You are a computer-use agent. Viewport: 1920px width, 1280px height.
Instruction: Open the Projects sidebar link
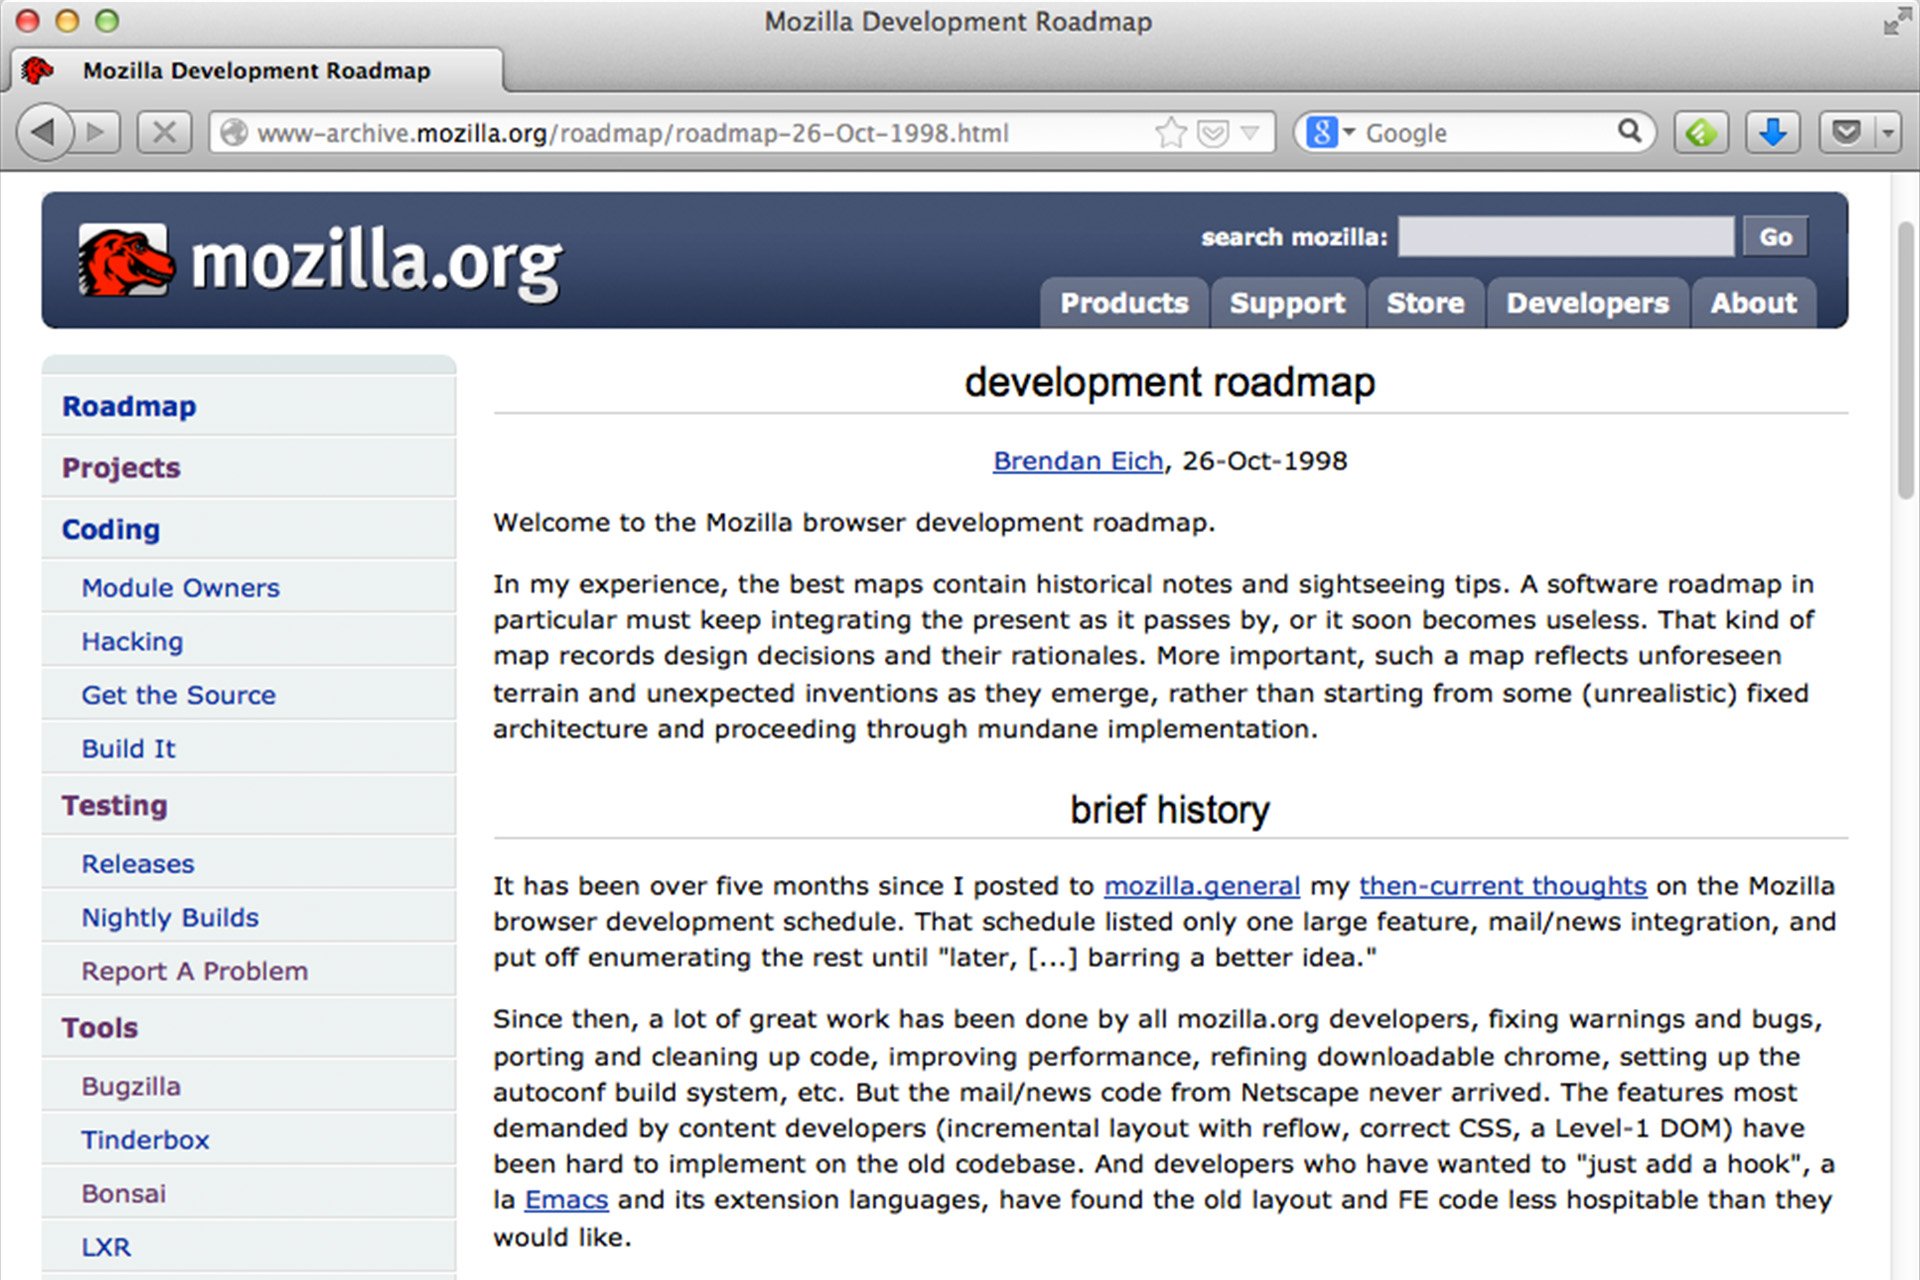(121, 467)
